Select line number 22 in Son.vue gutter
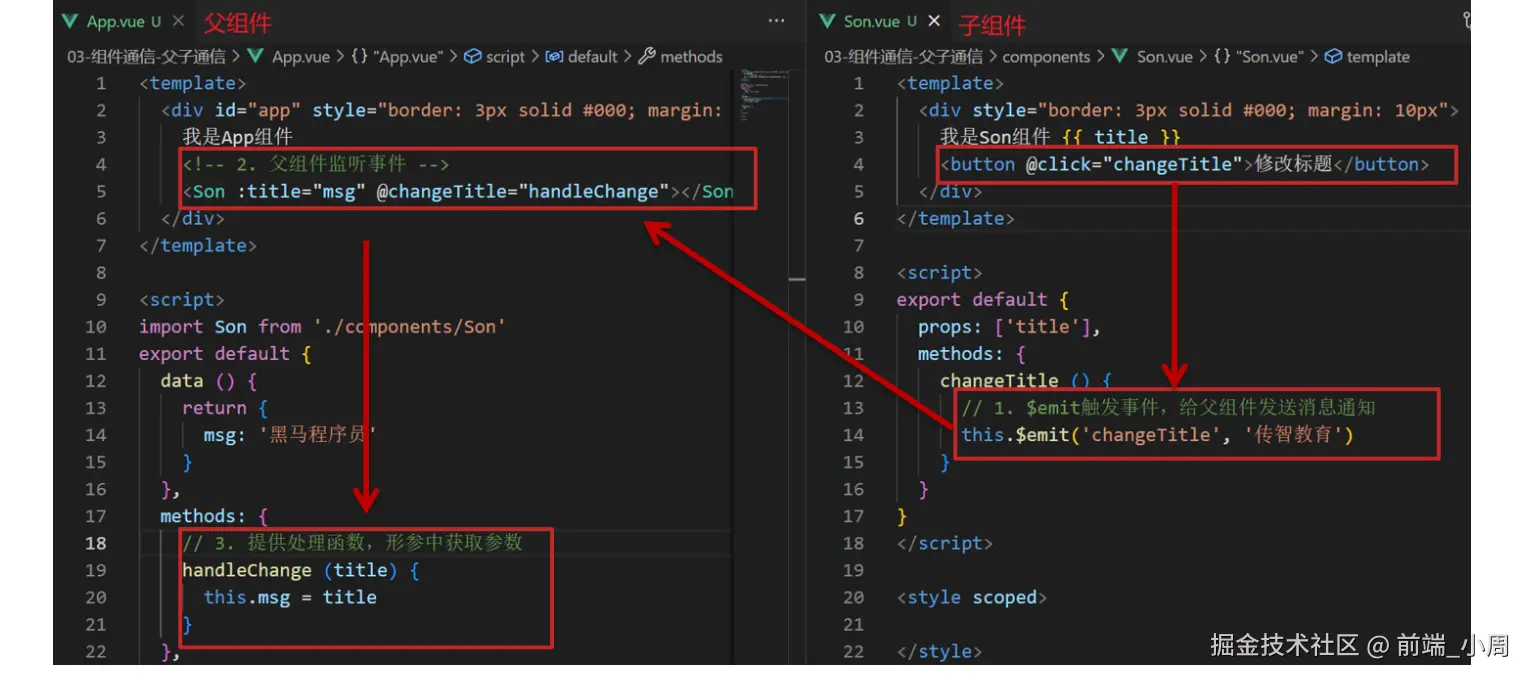Viewport: 1531px width, 680px height. point(853,651)
